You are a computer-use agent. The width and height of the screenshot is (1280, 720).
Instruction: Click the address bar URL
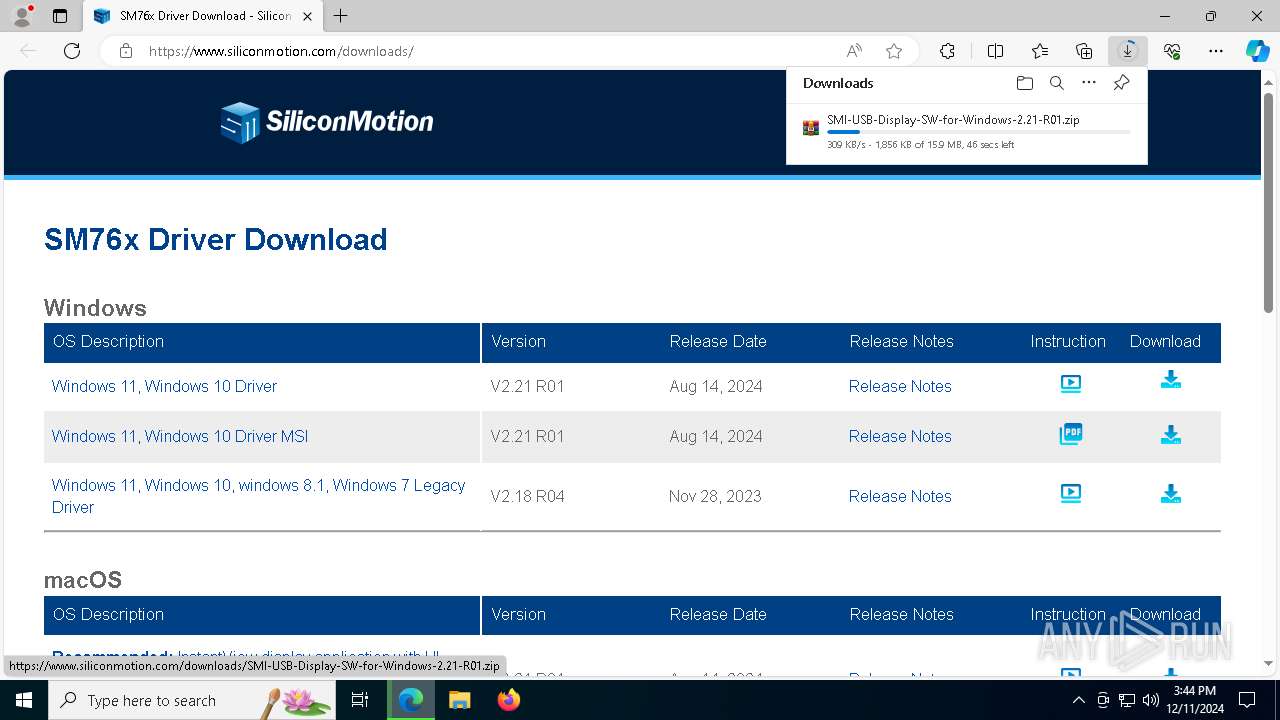[281, 51]
